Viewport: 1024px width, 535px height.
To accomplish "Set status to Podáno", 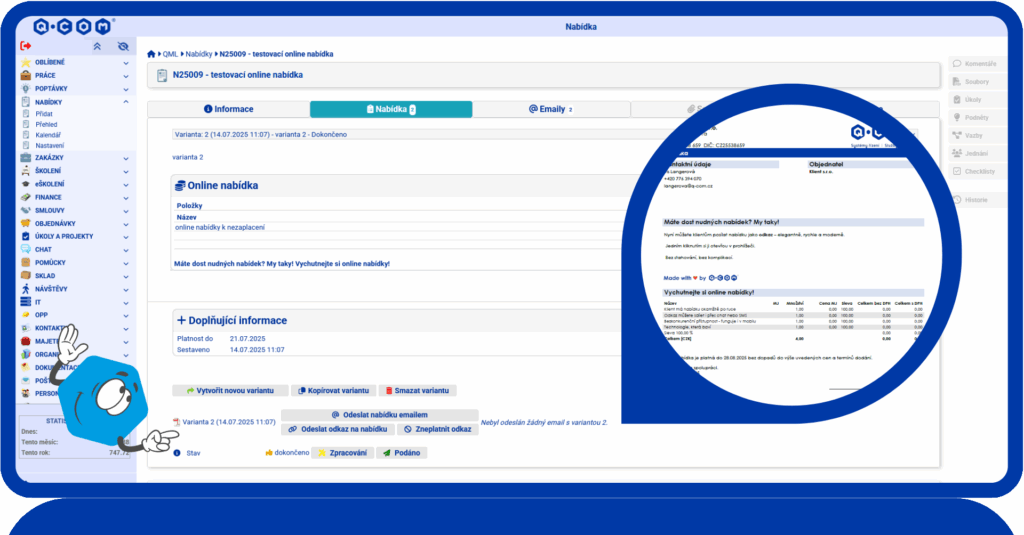I will [401, 453].
